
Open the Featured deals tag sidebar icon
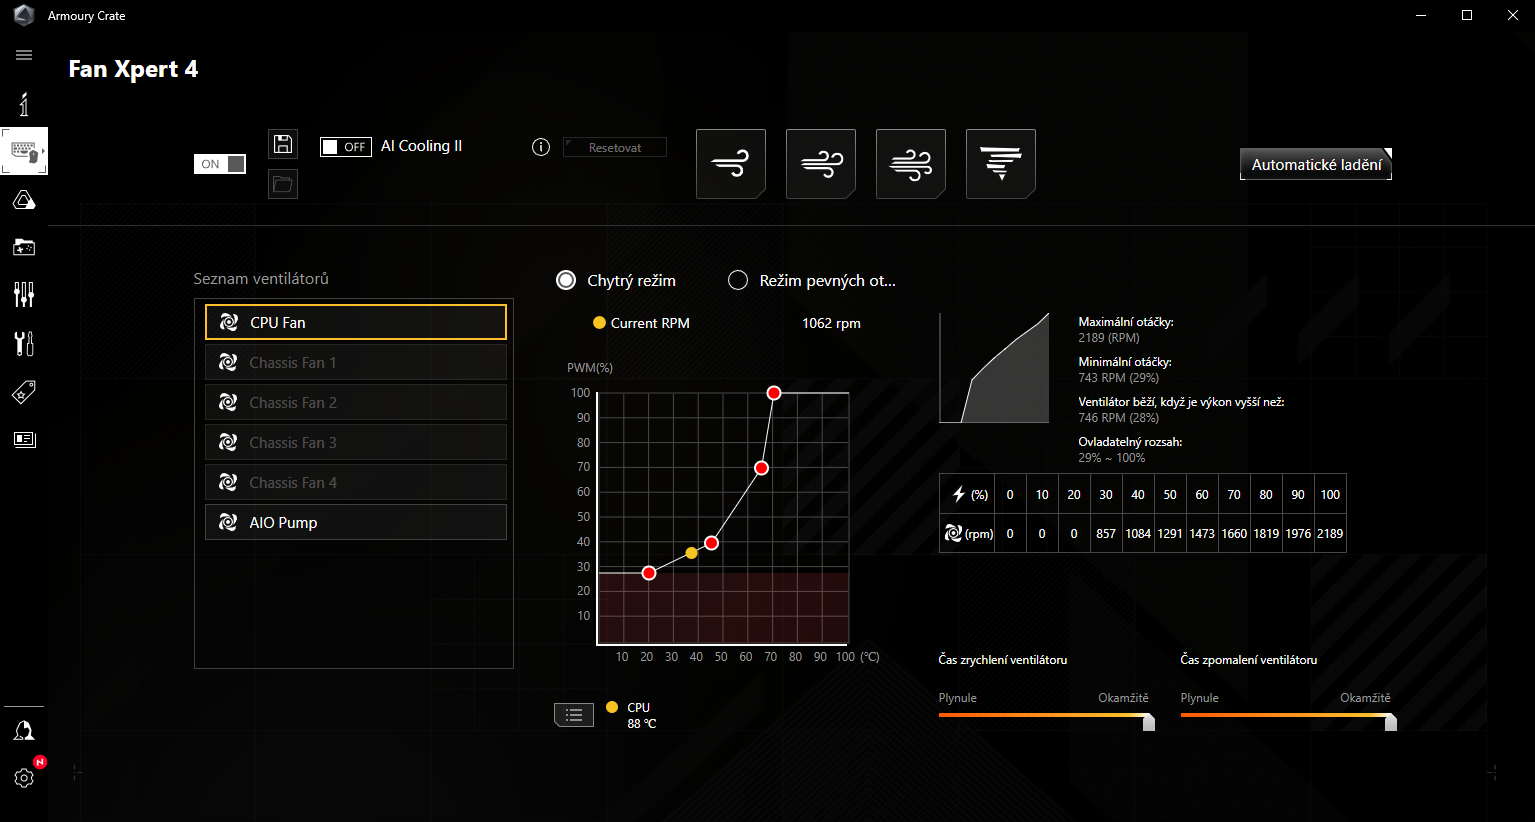pos(24,392)
